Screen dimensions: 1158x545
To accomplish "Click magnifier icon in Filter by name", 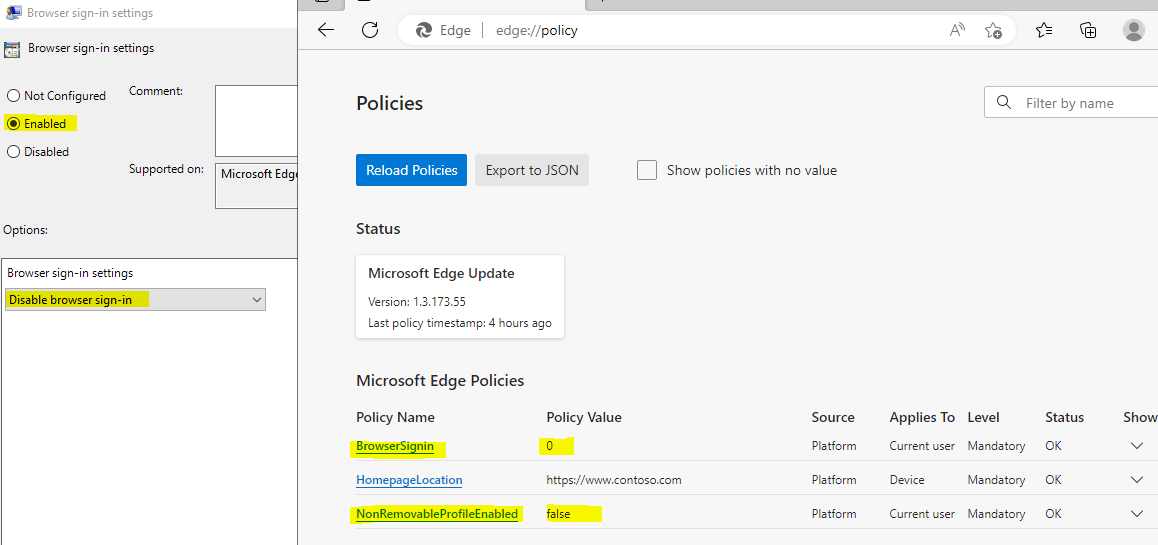I will point(1004,102).
